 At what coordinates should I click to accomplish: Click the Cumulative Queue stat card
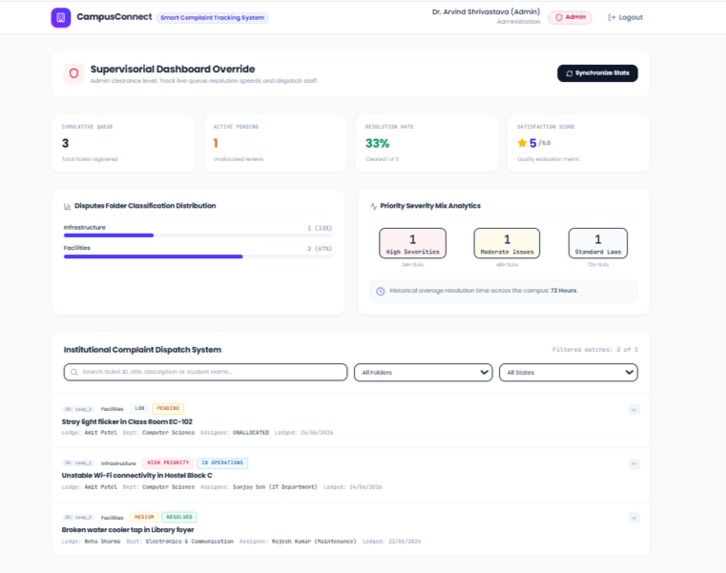123,143
